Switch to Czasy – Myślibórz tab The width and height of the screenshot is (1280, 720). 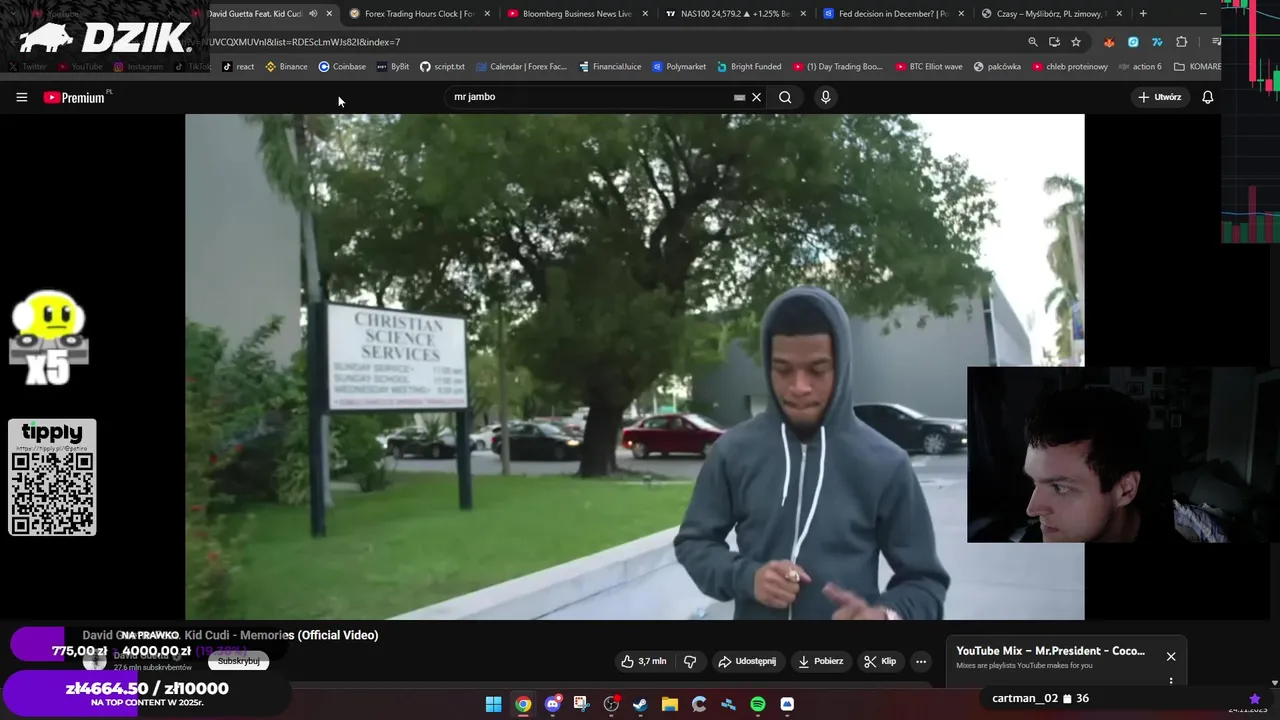1050,14
